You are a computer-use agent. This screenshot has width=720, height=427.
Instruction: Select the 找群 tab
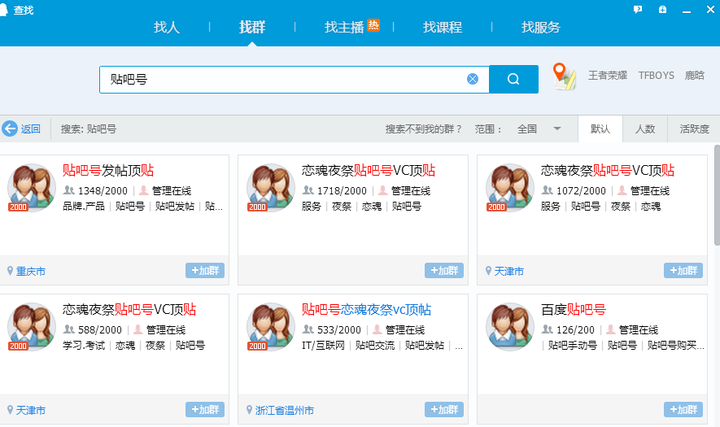[x=252, y=27]
